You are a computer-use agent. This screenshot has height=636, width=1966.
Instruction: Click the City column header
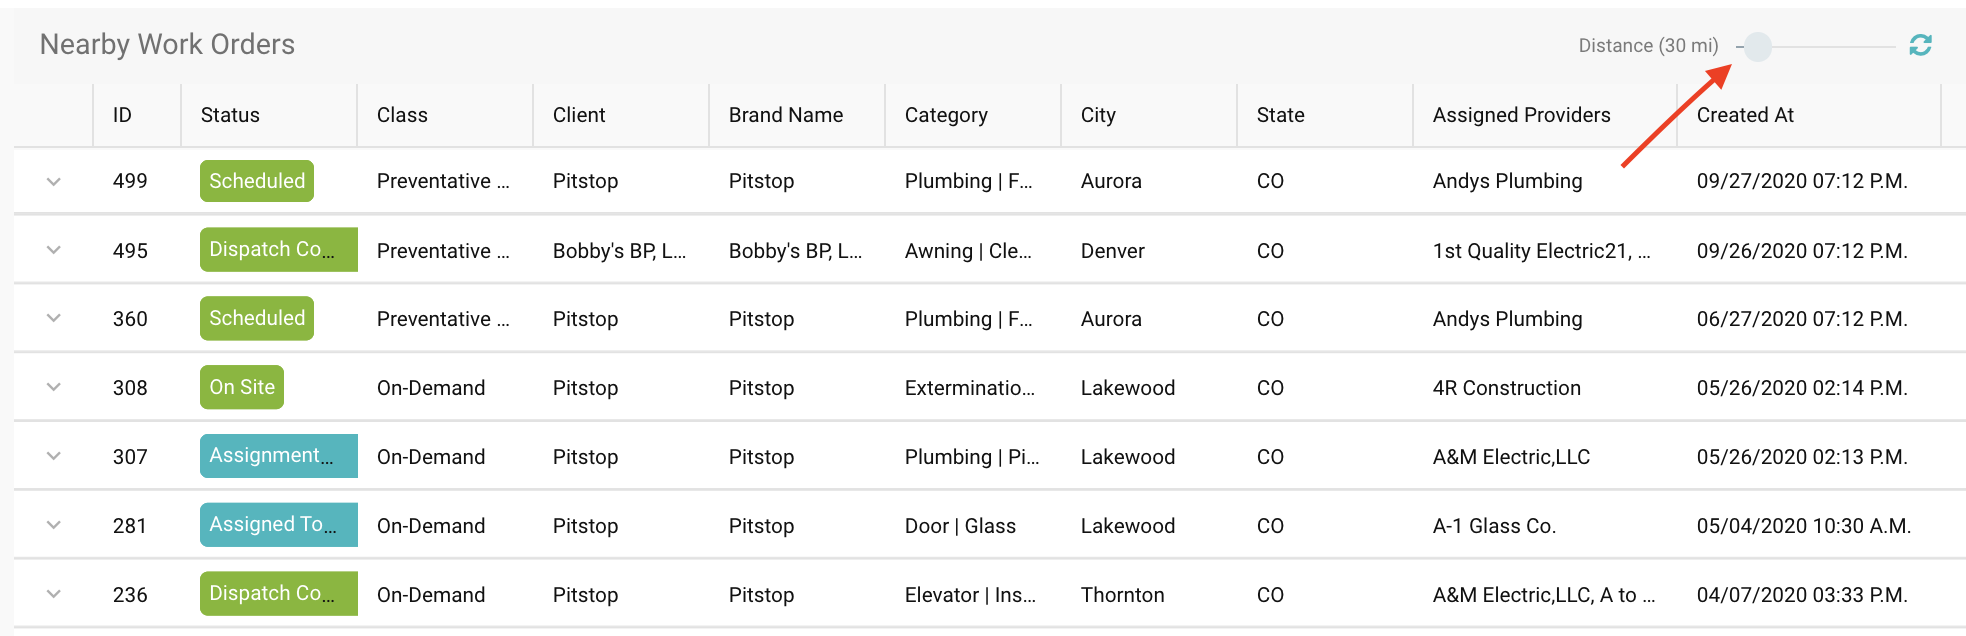coord(1097,114)
